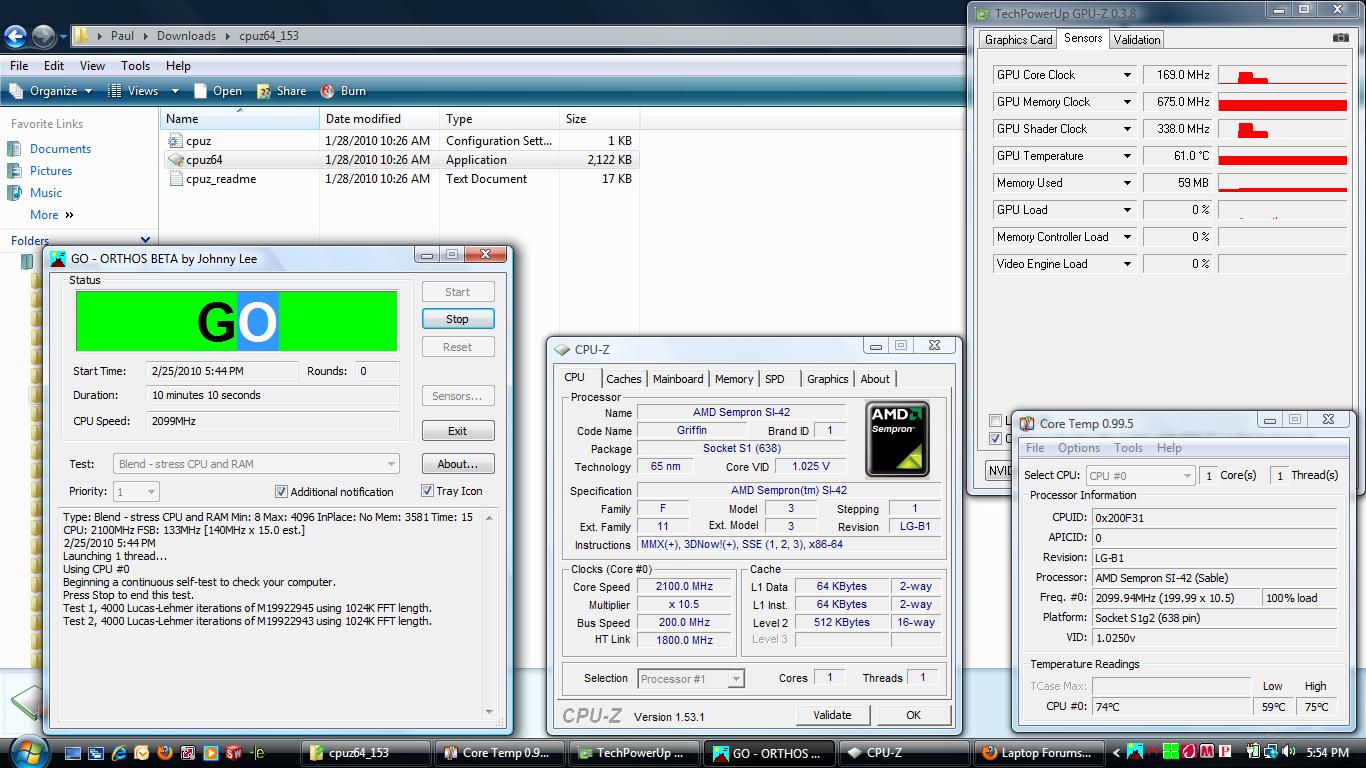
Task: Go forward in Explorer navigation
Action: click(x=43, y=37)
